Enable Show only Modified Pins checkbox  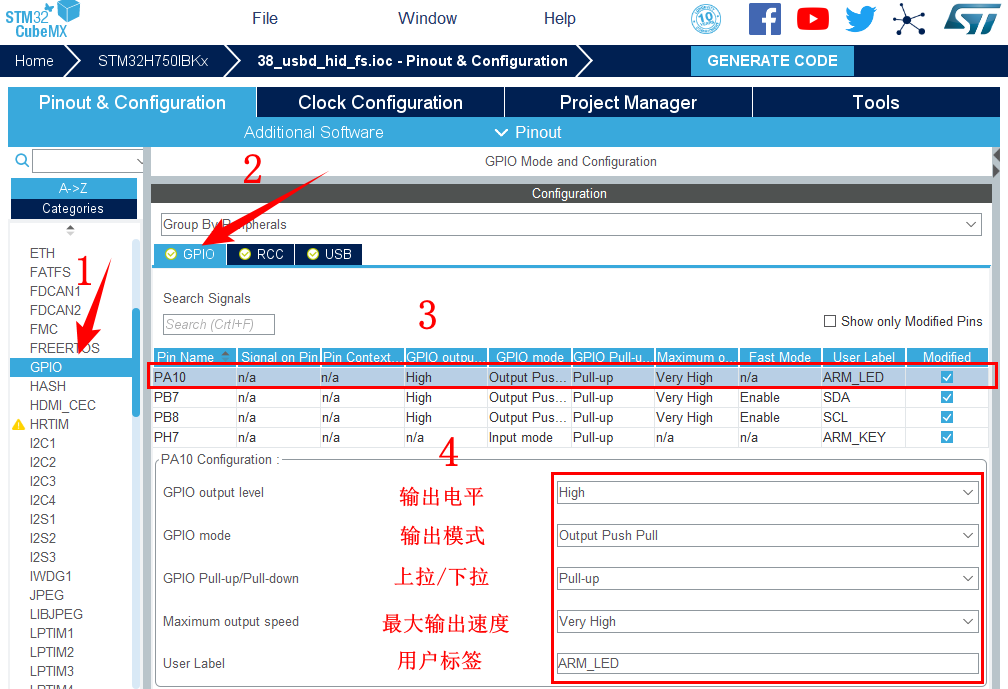830,321
